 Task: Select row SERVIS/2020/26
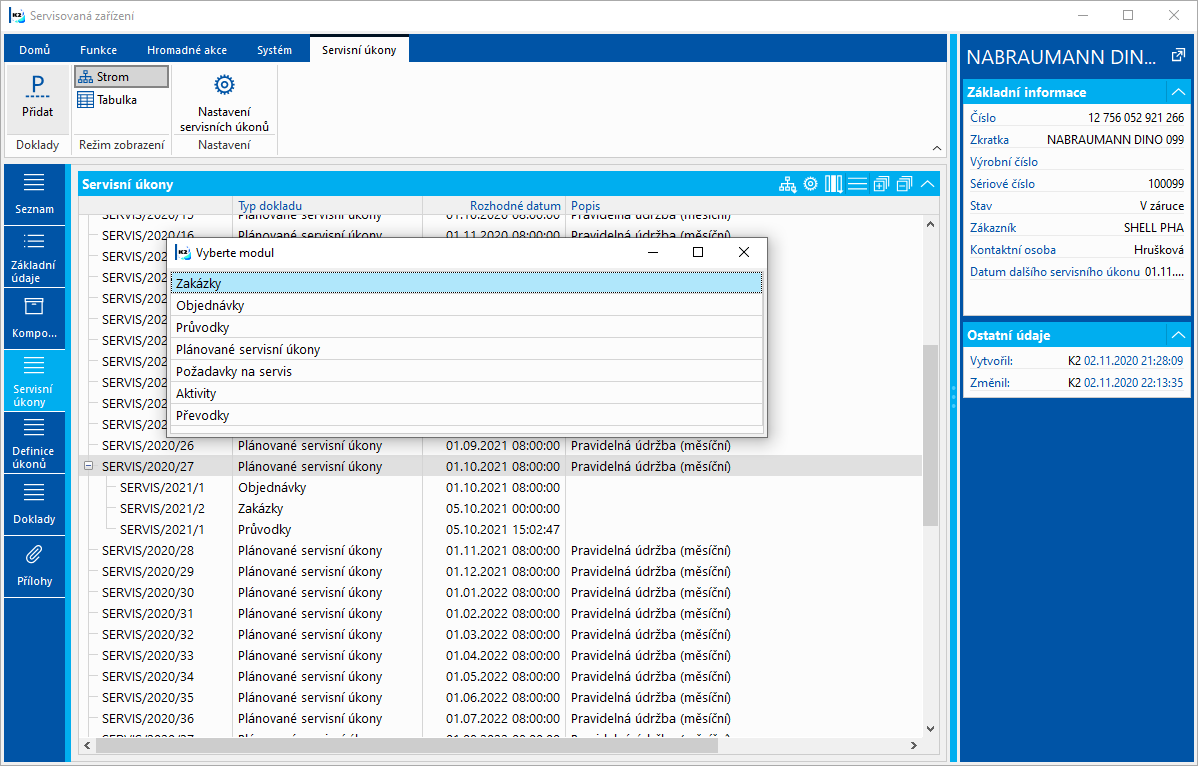[x=500, y=445]
